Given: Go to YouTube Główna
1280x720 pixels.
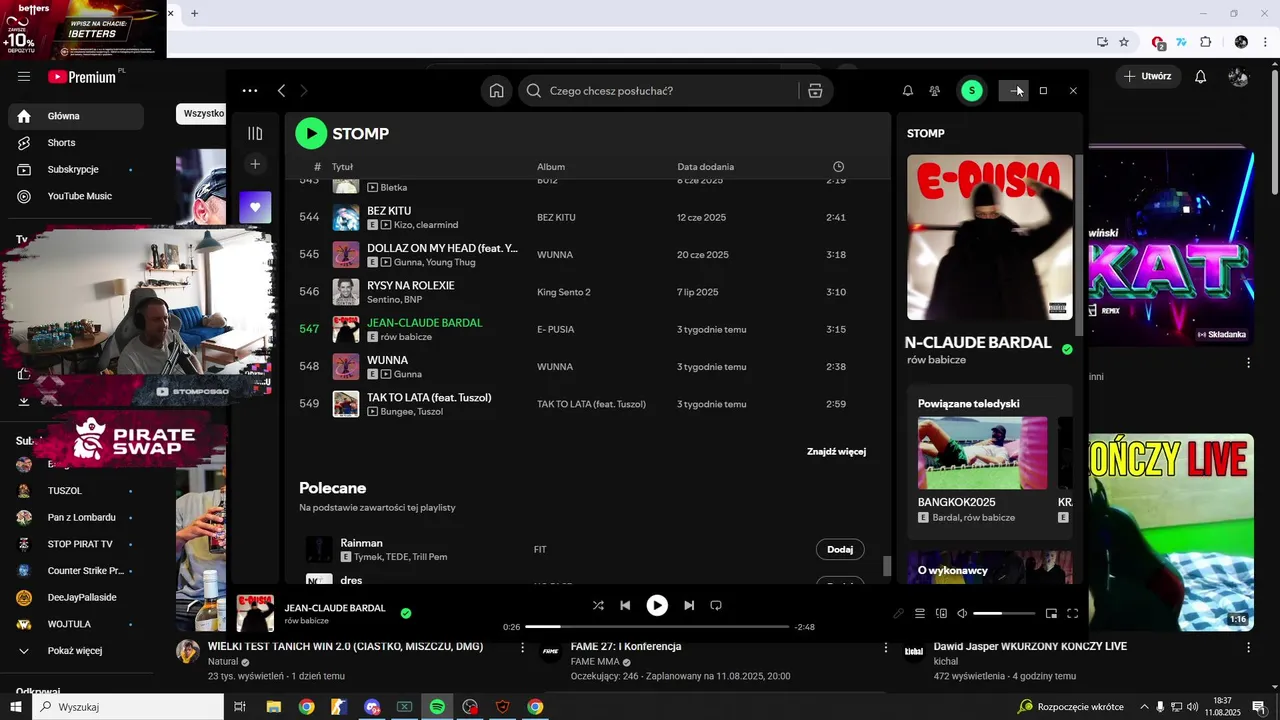Looking at the screenshot, I should (76, 116).
